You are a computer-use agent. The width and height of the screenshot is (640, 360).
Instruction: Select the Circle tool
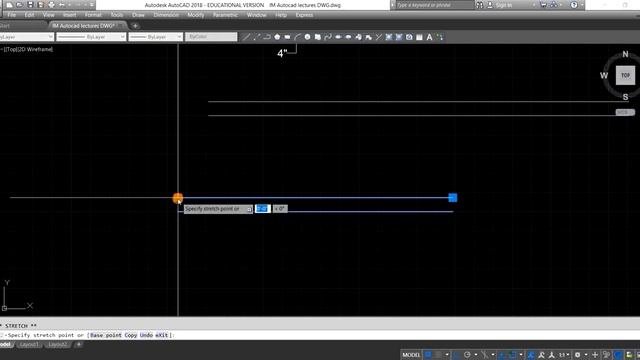pyautogui.click(x=307, y=37)
